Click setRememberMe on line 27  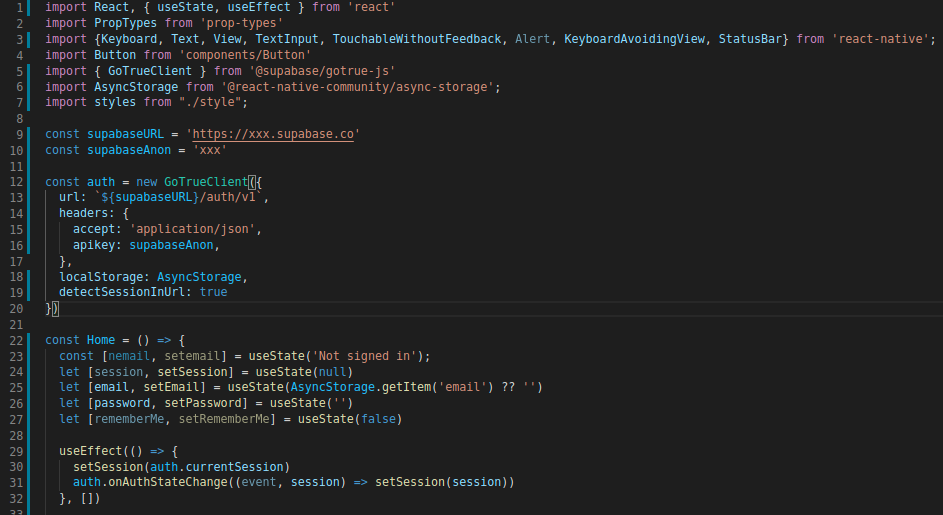point(224,419)
